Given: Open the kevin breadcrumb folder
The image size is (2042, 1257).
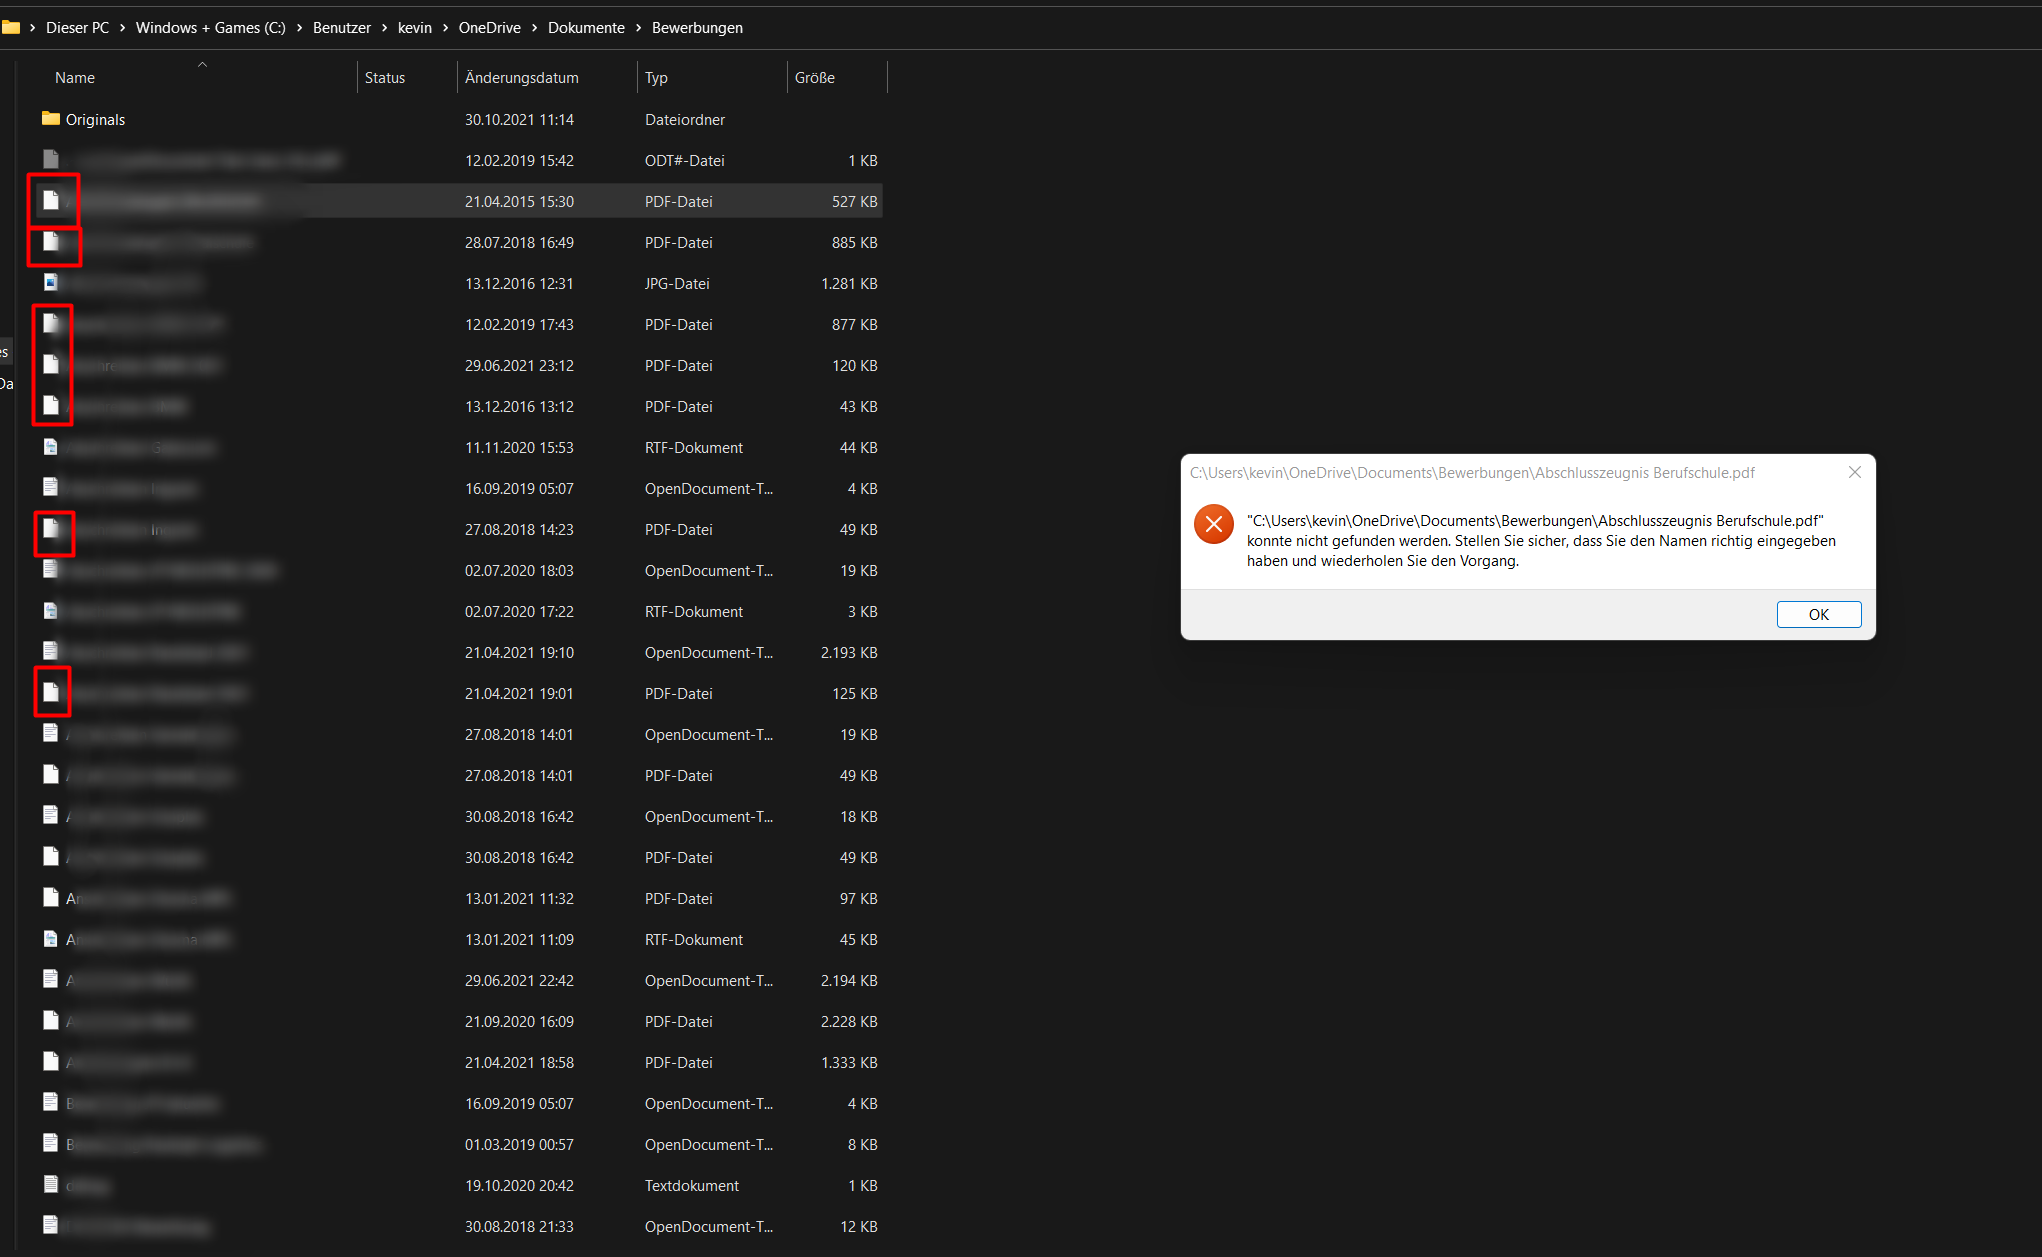Looking at the screenshot, I should 414,28.
